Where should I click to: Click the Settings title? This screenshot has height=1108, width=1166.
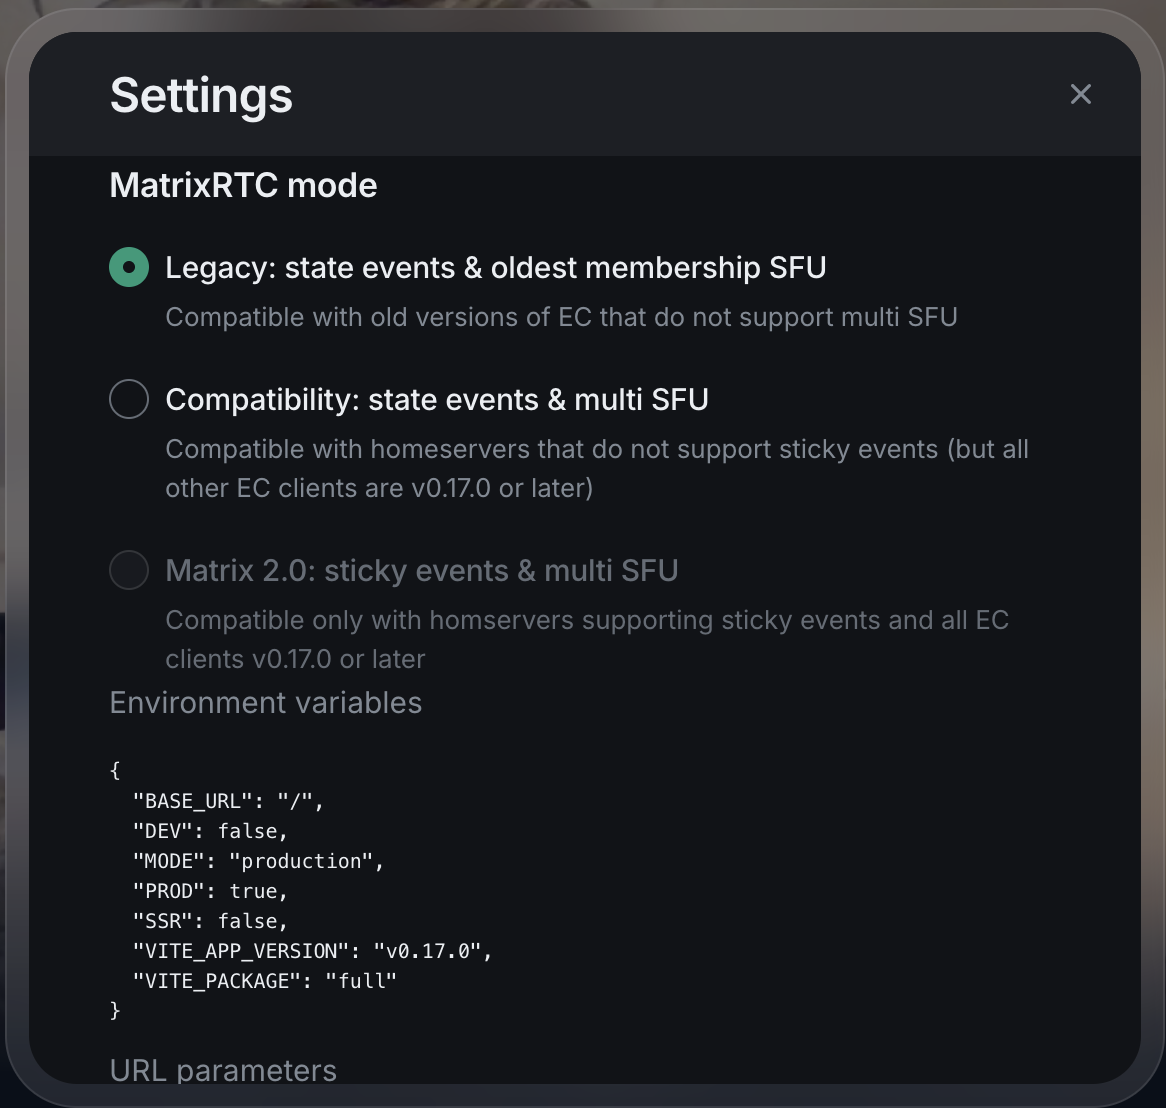click(201, 95)
